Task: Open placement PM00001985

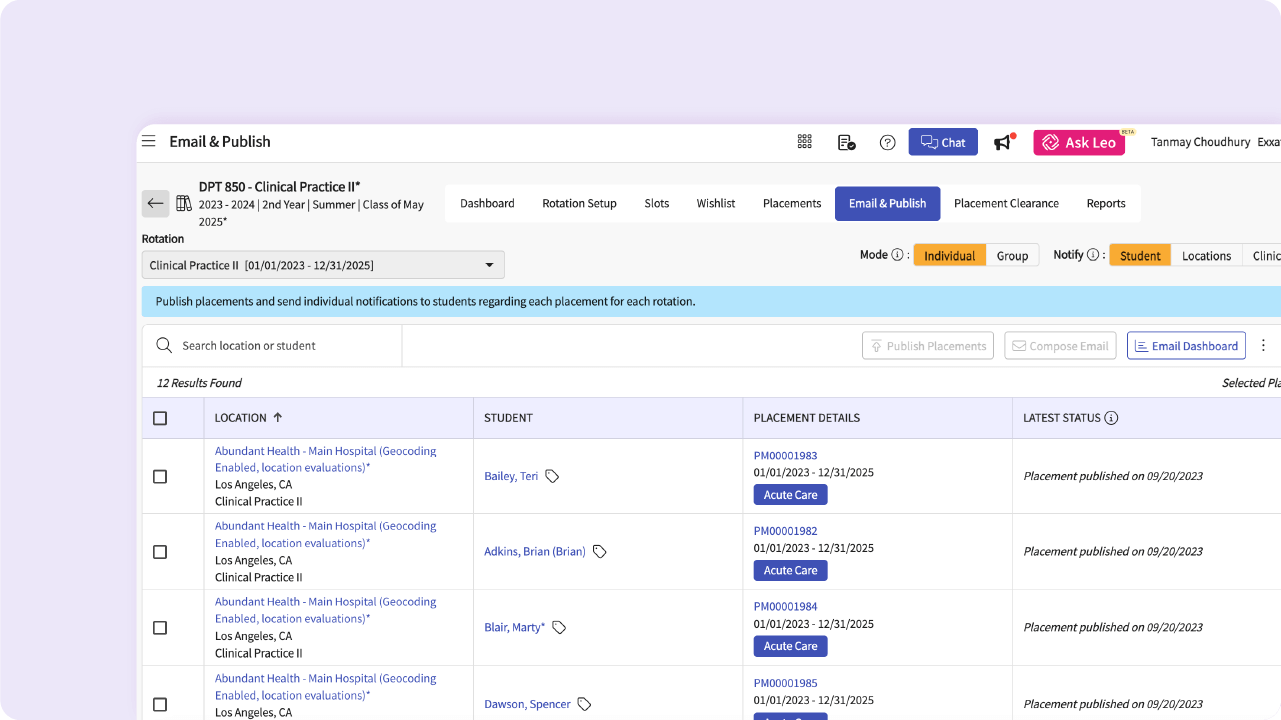Action: pyautogui.click(x=785, y=683)
